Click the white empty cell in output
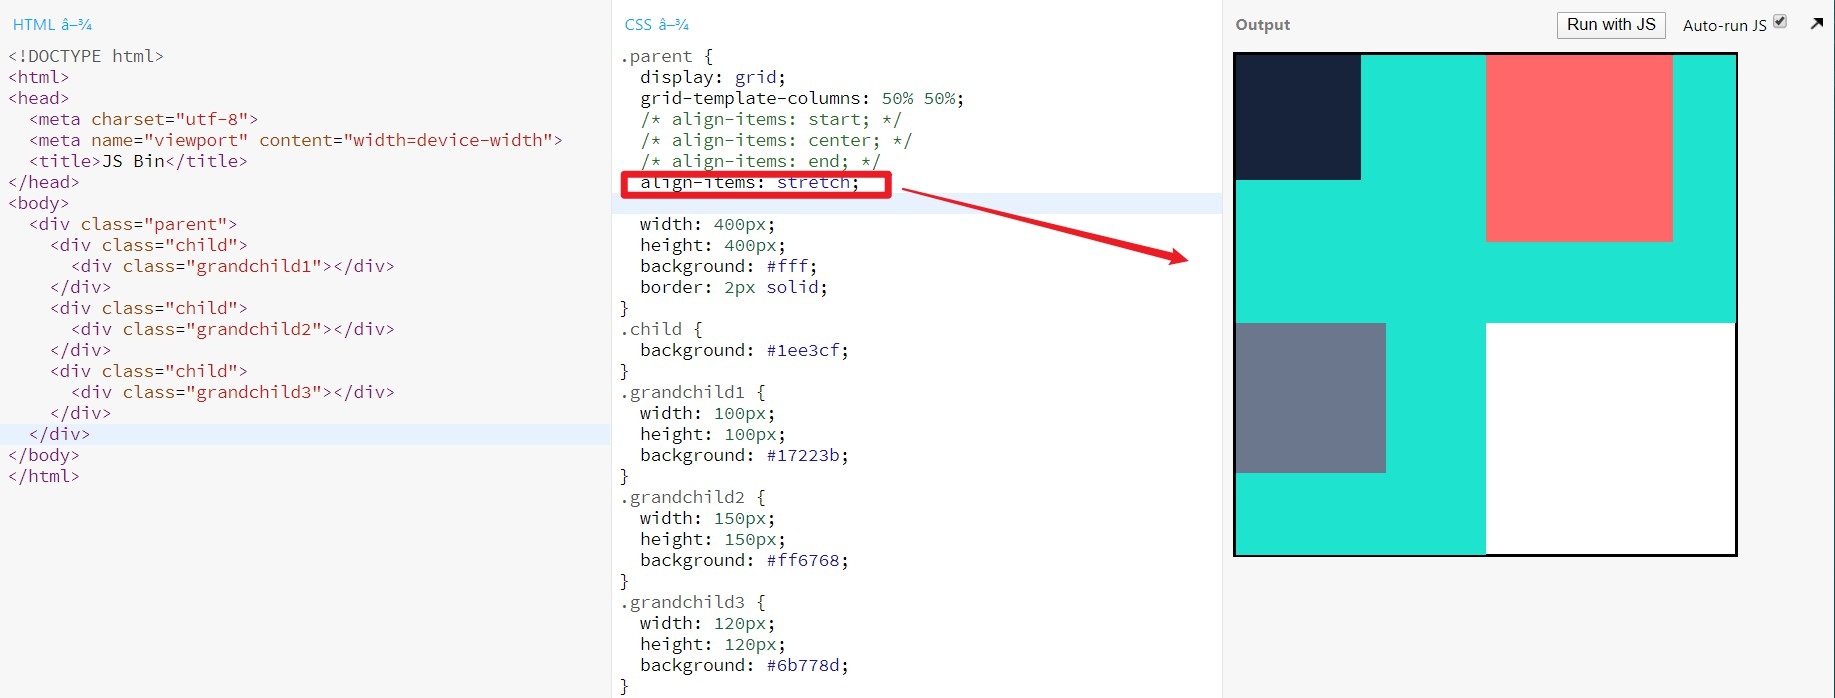 click(1610, 438)
